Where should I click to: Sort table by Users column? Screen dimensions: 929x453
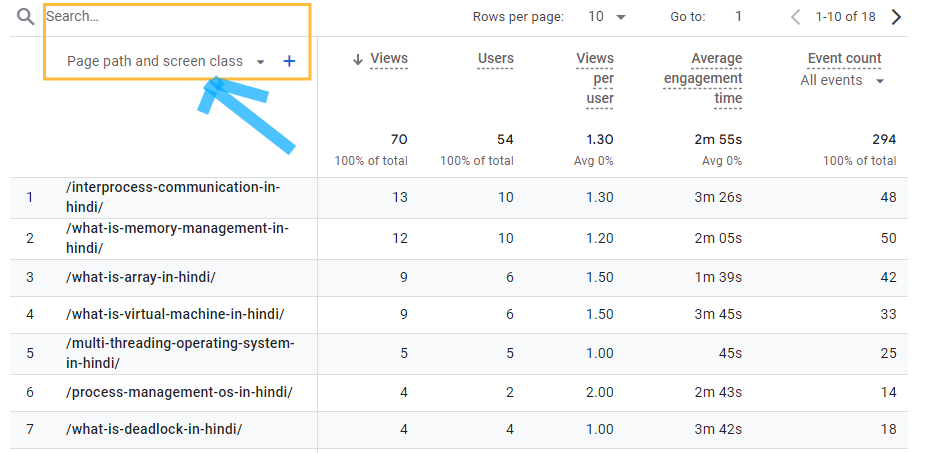point(495,59)
